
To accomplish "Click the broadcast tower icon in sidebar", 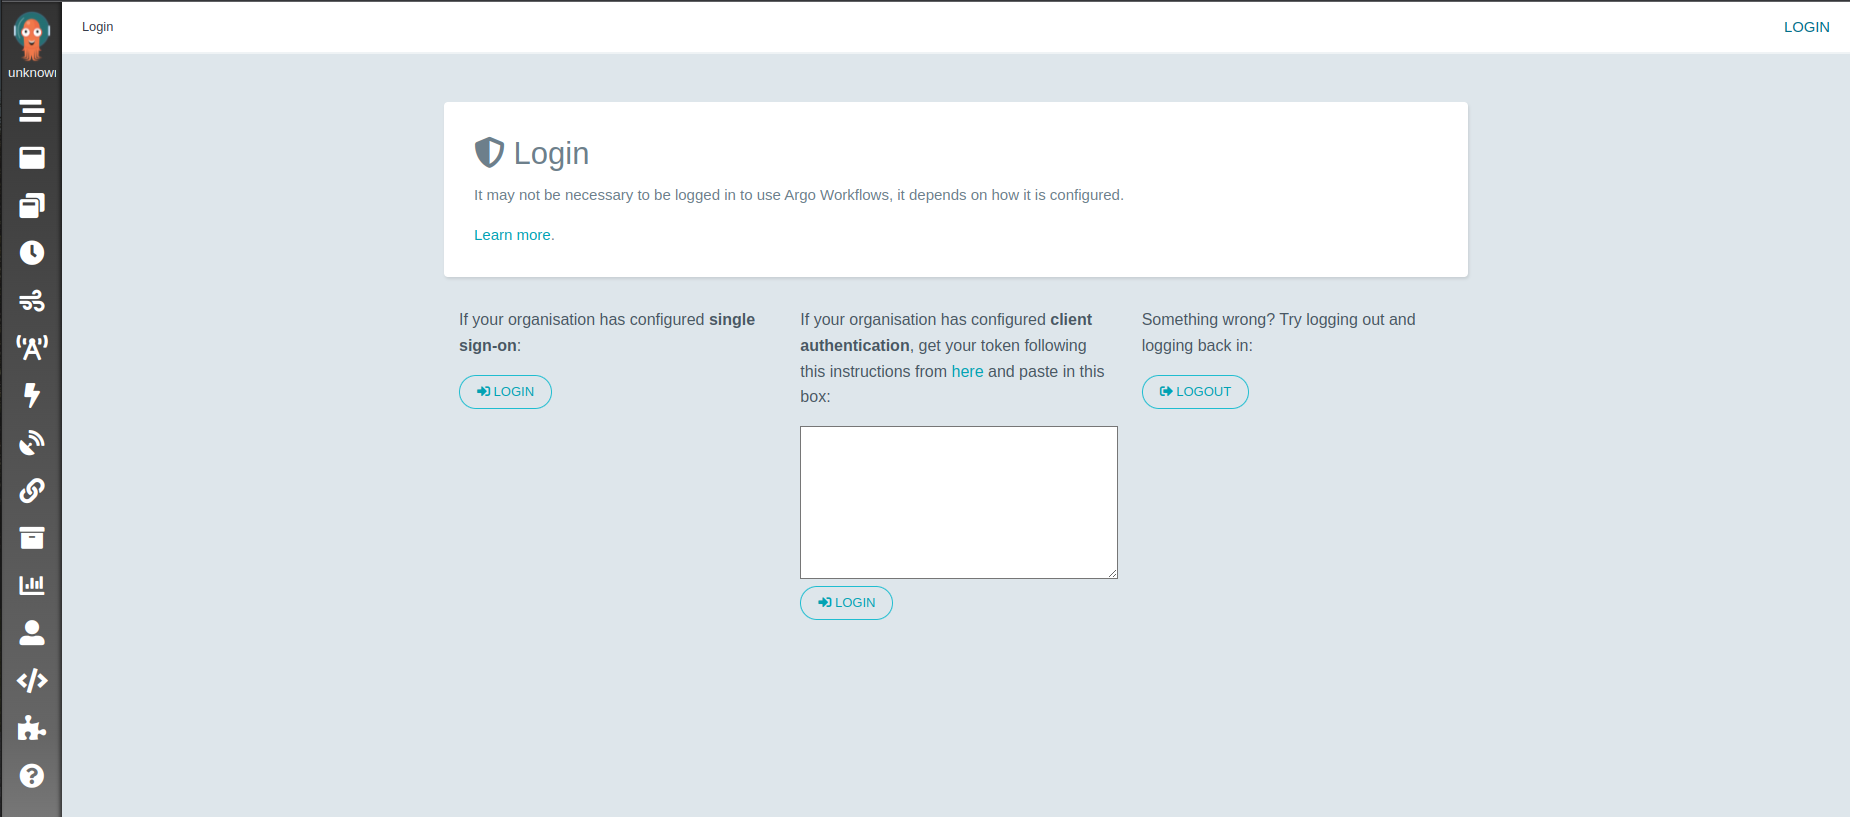I will 32,348.
